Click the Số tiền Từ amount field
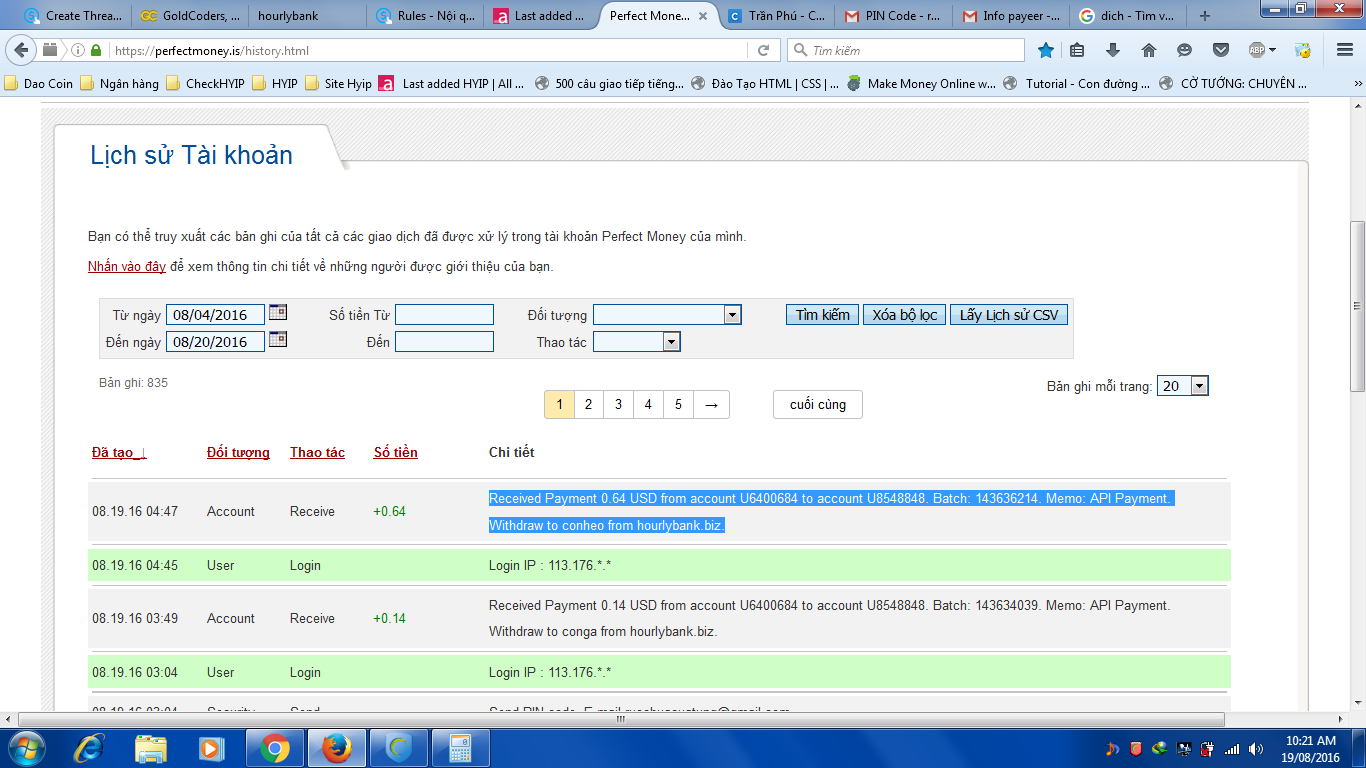The image size is (1366, 768). pos(444,315)
